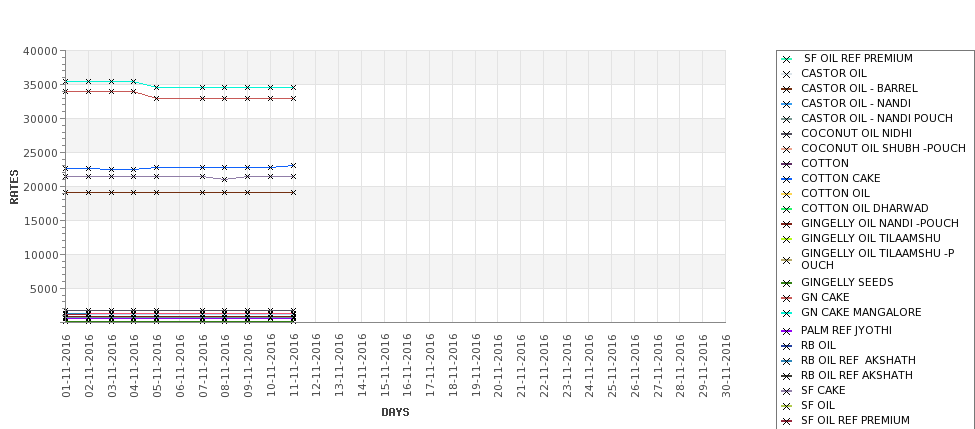
Task: Click the CASTOR OIL - NANDI POUCH legend marker
Action: pyautogui.click(x=787, y=119)
